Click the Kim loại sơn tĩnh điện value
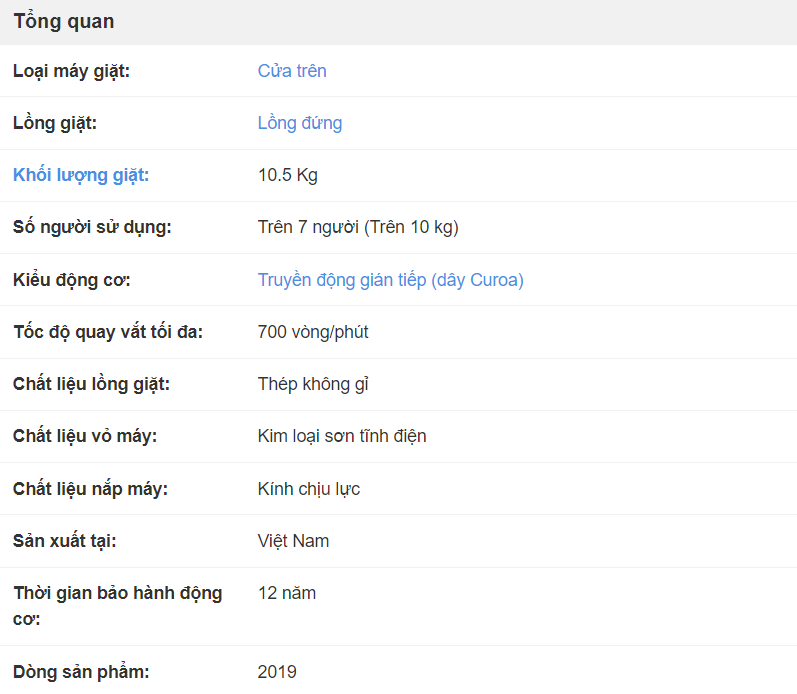The image size is (797, 694). pyautogui.click(x=342, y=436)
